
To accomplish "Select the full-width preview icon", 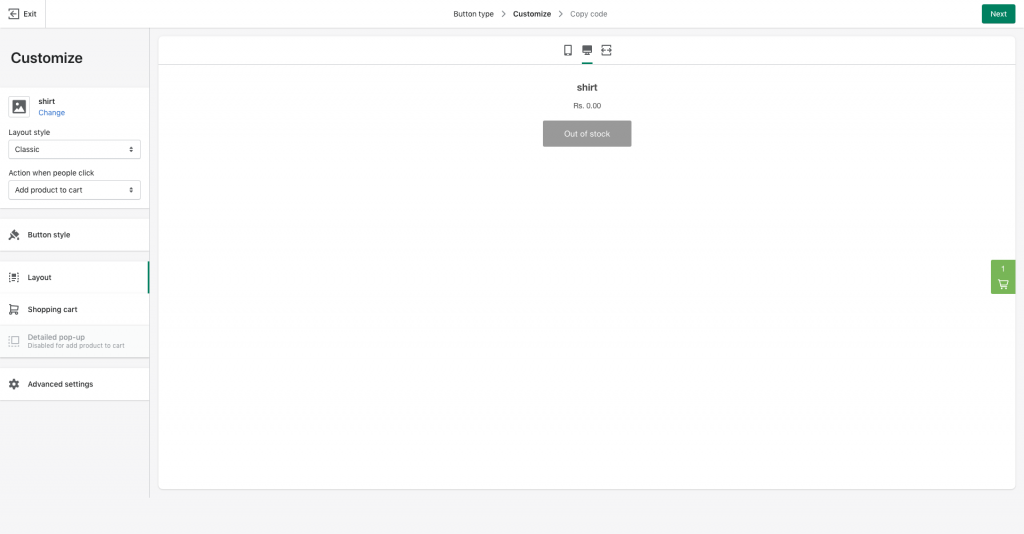I will coord(606,50).
